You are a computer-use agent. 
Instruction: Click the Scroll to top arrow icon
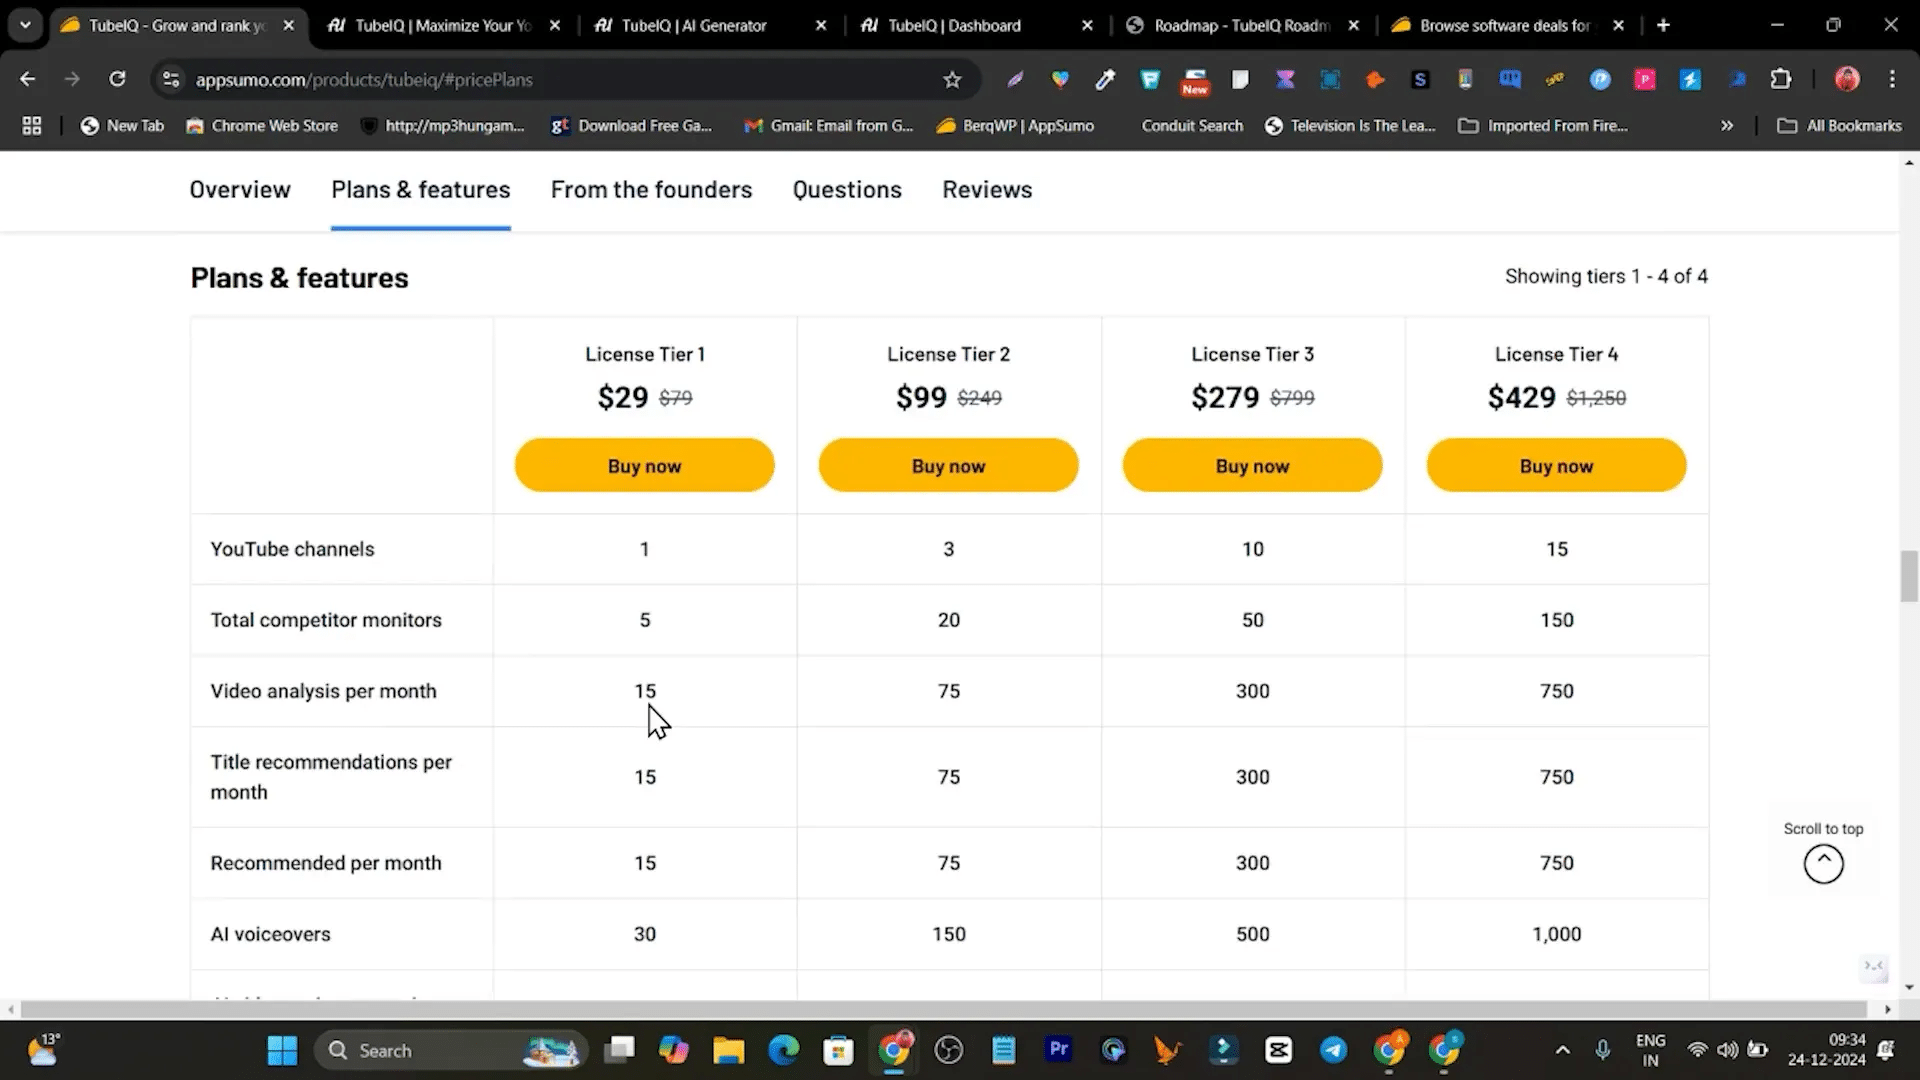click(x=1823, y=864)
